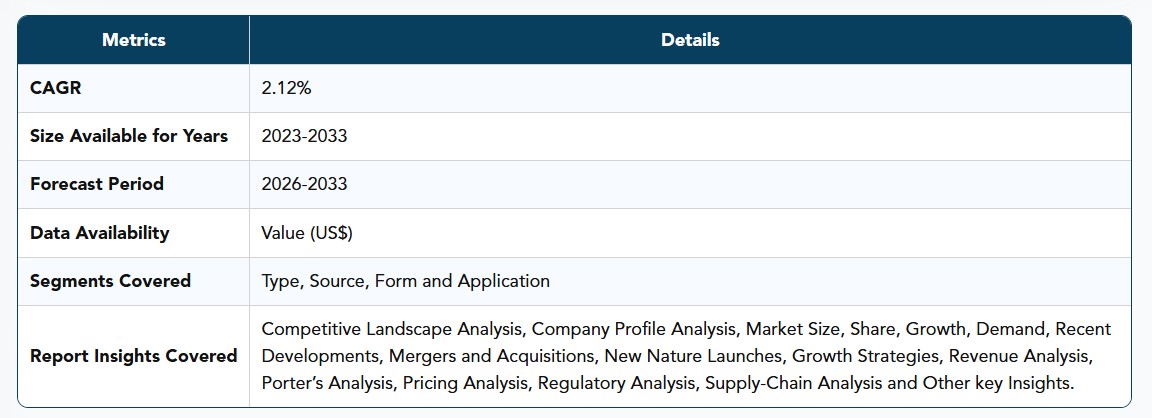Click the Details column header

pyautogui.click(x=690, y=40)
